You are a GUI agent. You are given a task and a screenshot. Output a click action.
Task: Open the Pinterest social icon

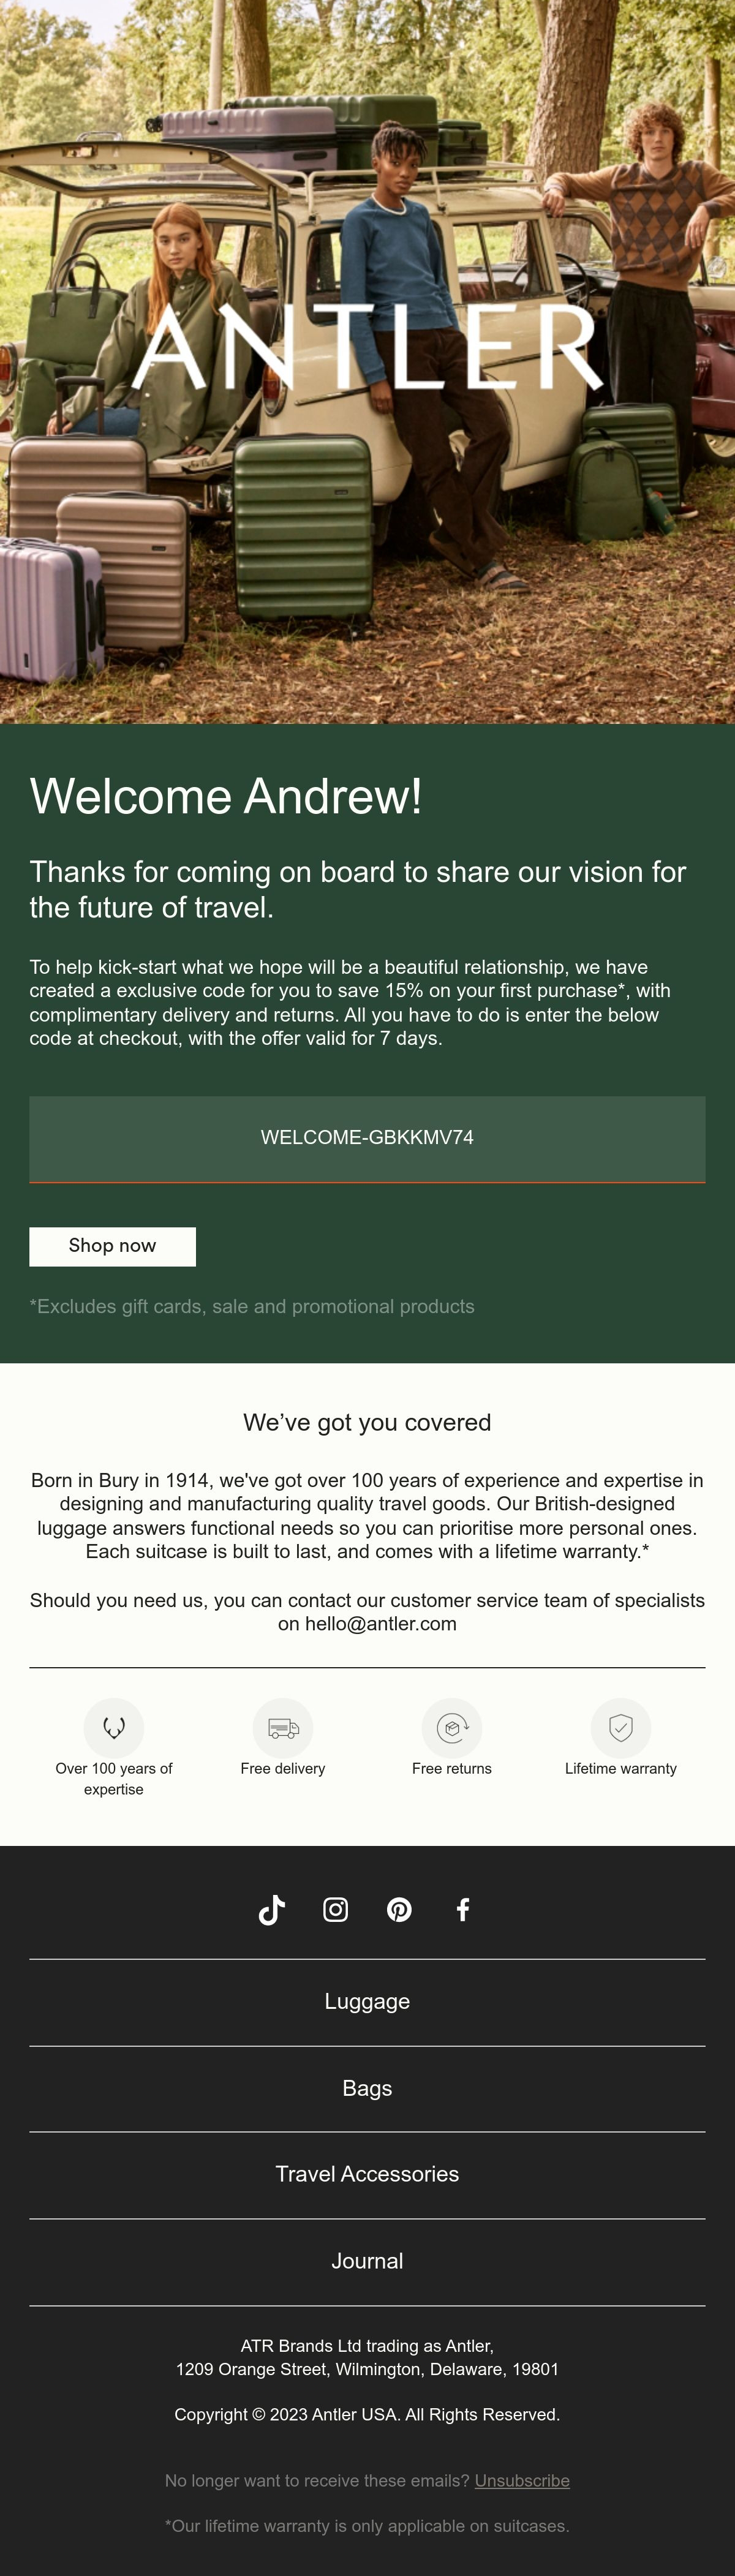tap(399, 1910)
